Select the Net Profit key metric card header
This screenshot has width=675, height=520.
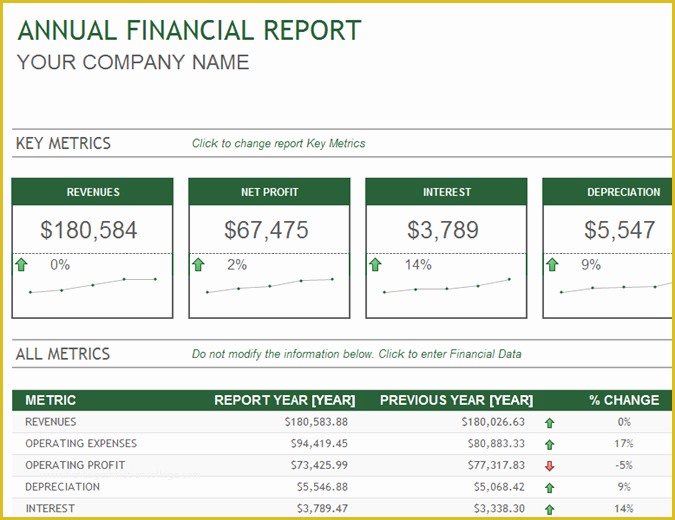[x=269, y=192]
